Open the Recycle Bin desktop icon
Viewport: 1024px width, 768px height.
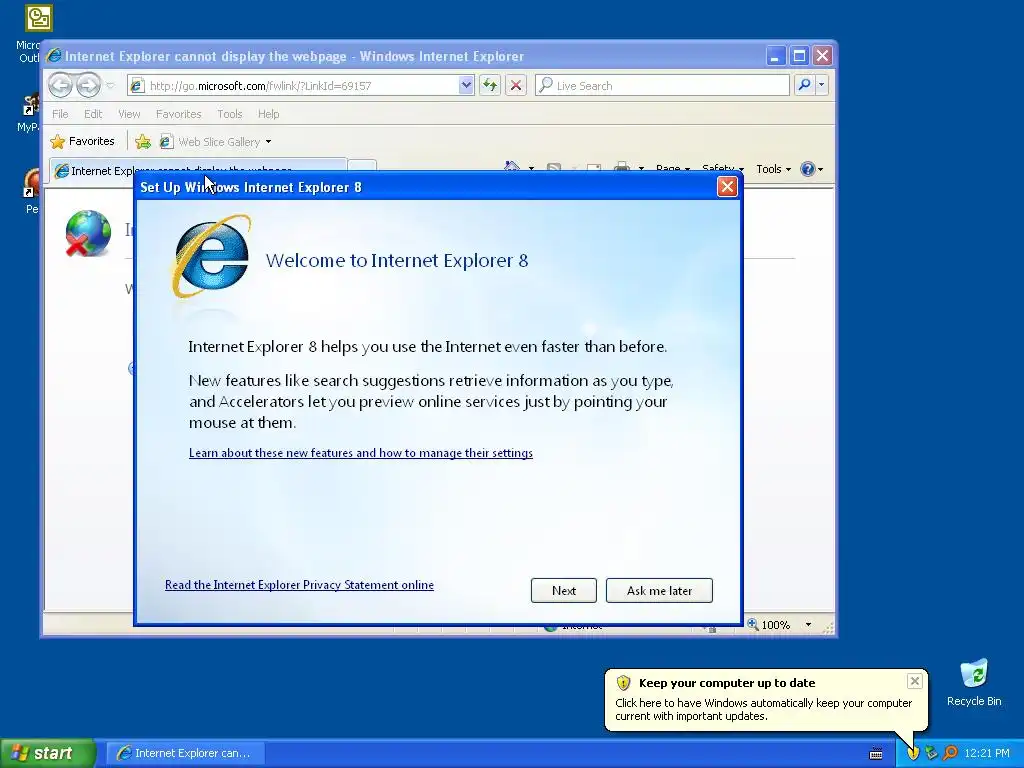tap(974, 682)
